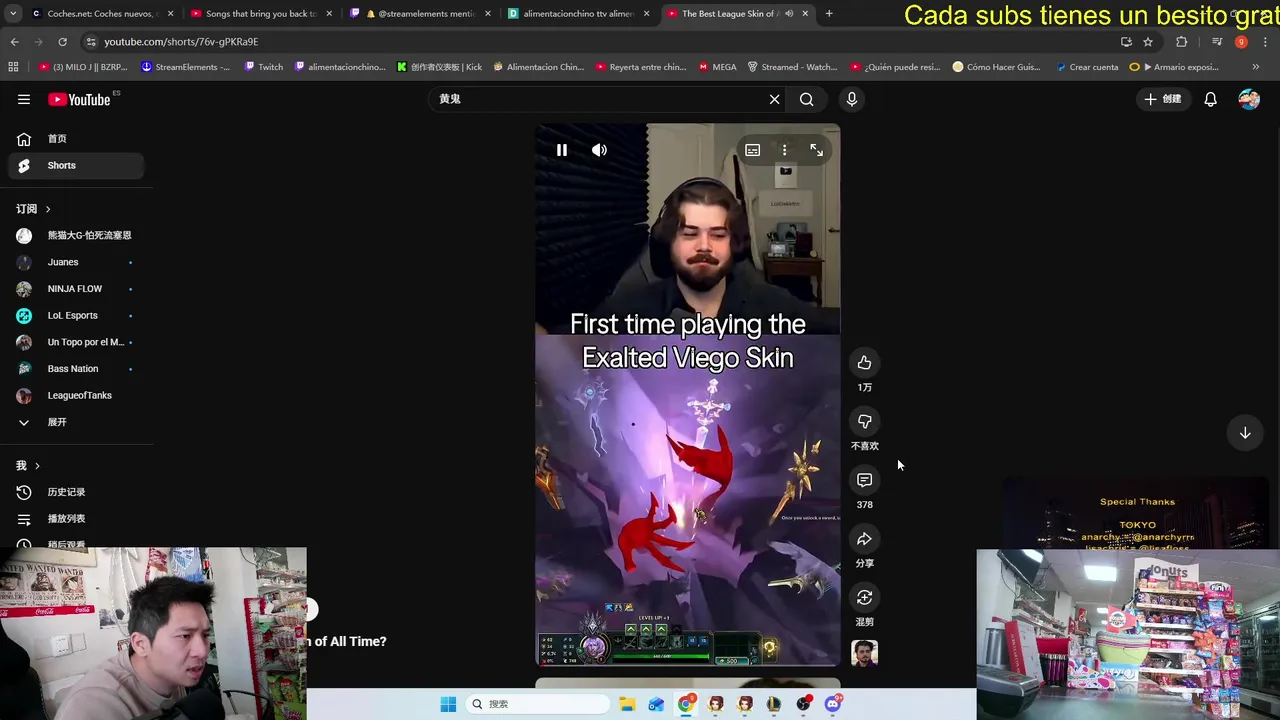Open the Juanes subscription channel
The width and height of the screenshot is (1280, 720).
pyautogui.click(x=75, y=262)
